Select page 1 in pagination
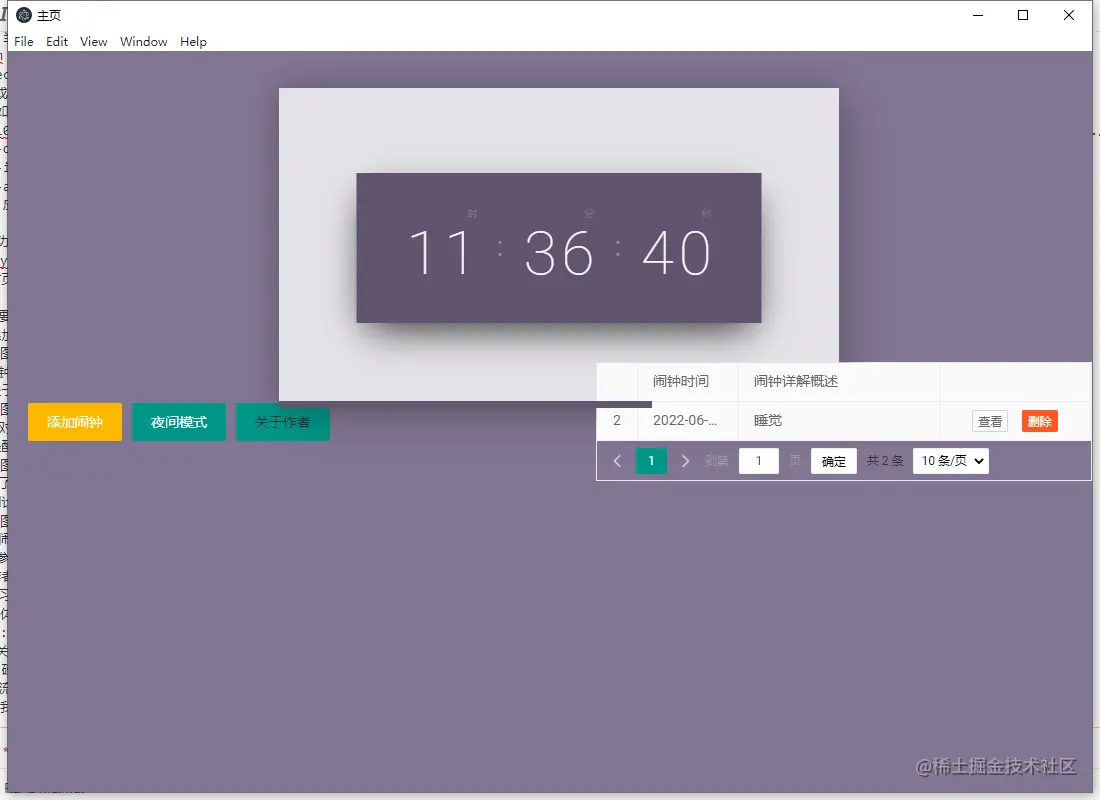The width and height of the screenshot is (1100, 800). pyautogui.click(x=651, y=461)
